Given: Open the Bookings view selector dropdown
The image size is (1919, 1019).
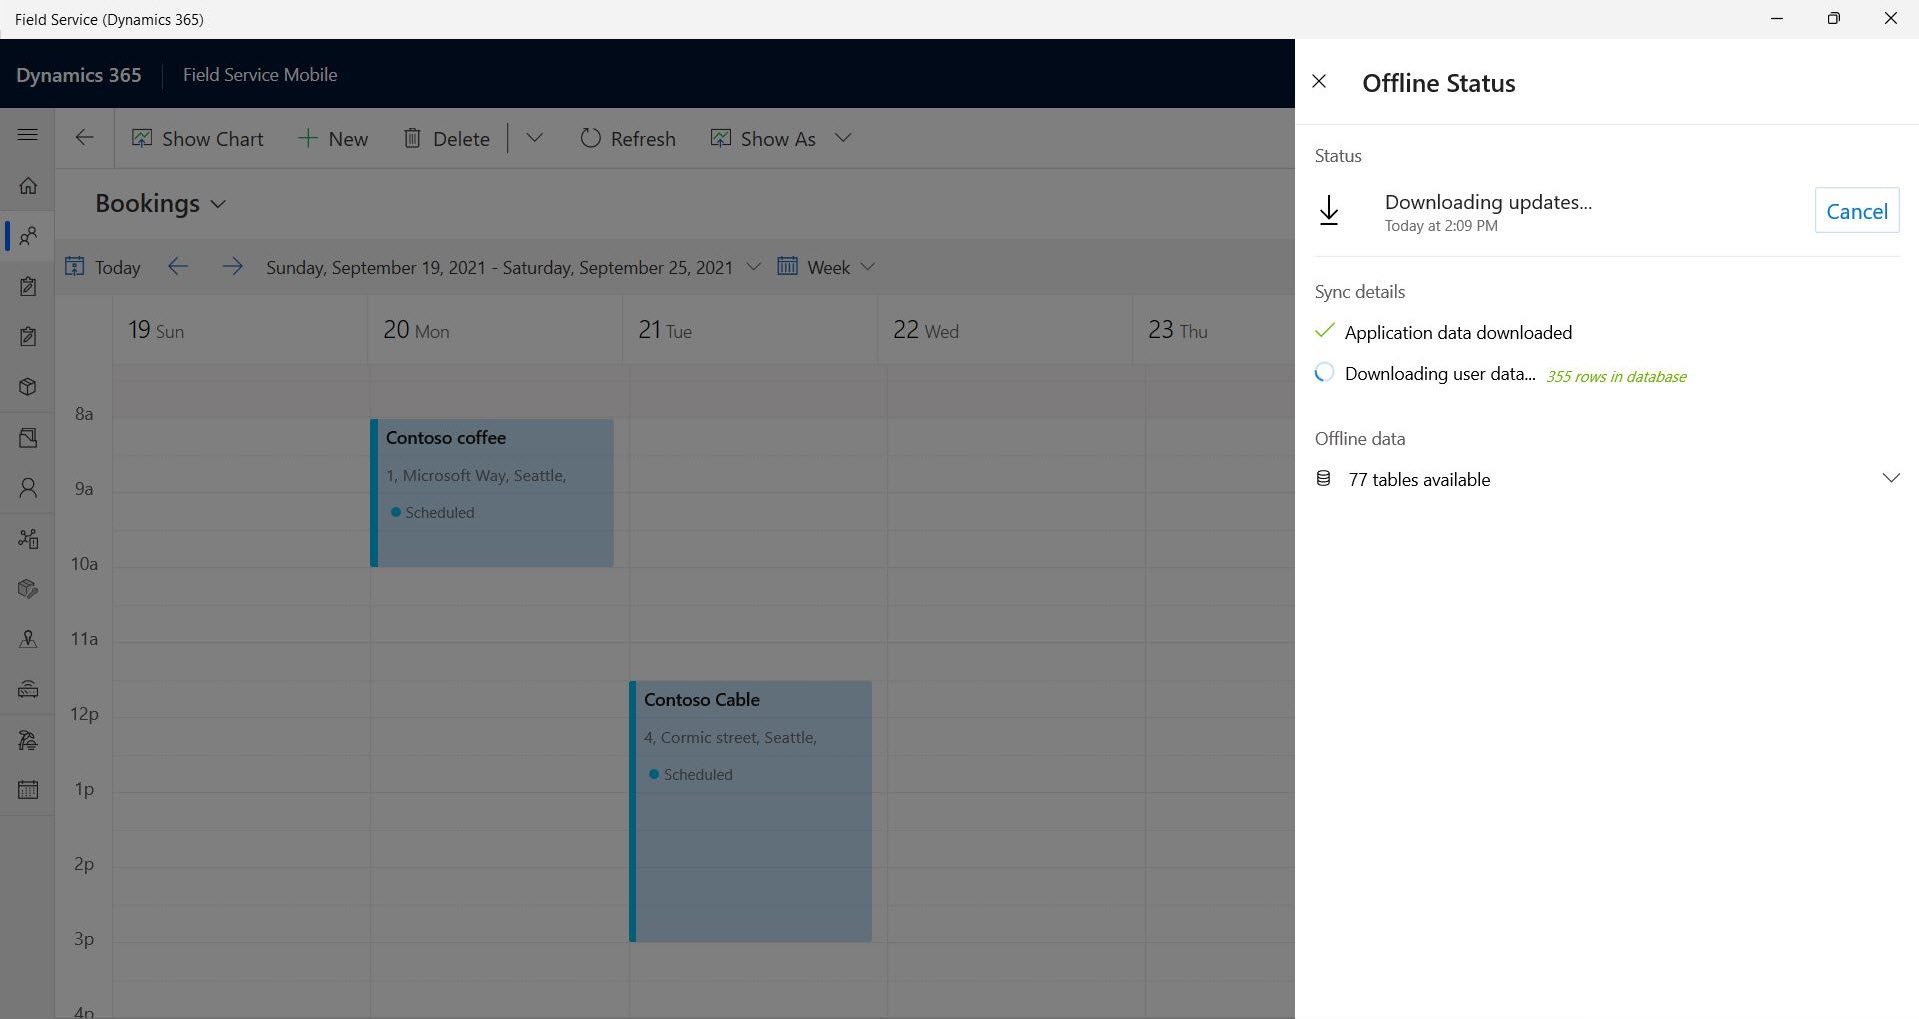Looking at the screenshot, I should pyautogui.click(x=160, y=203).
